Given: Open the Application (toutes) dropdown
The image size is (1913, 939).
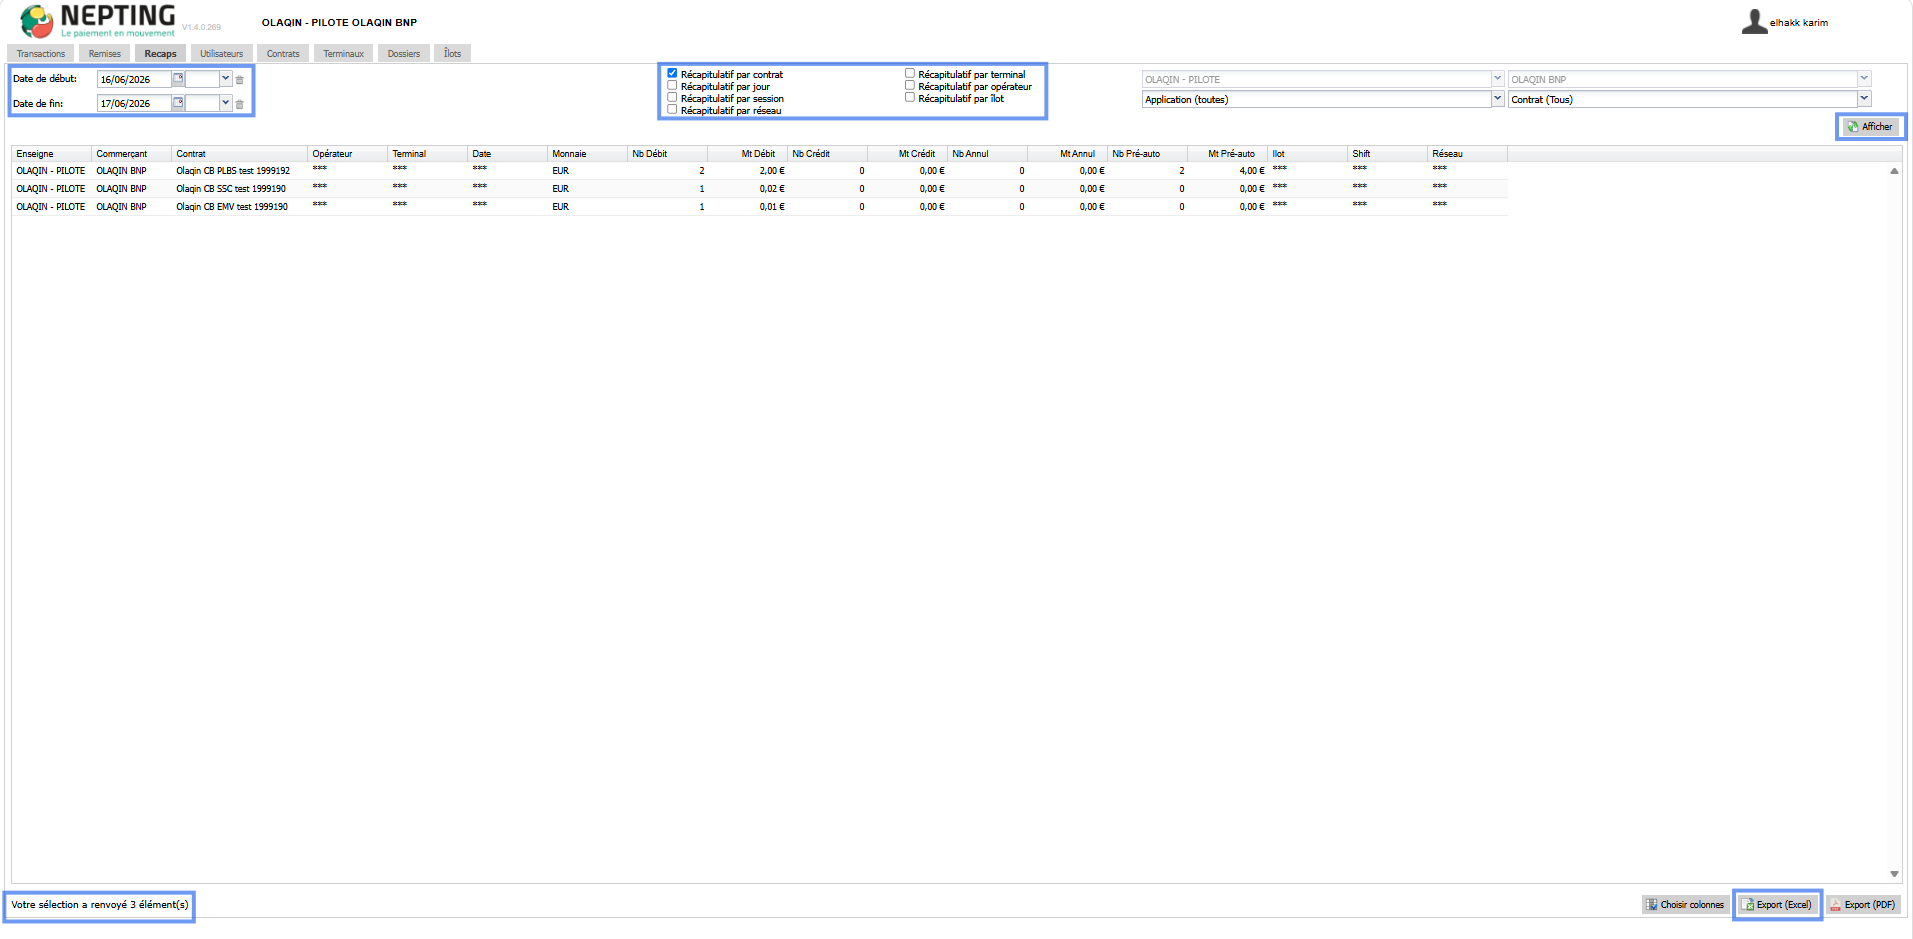Looking at the screenshot, I should pyautogui.click(x=1497, y=99).
